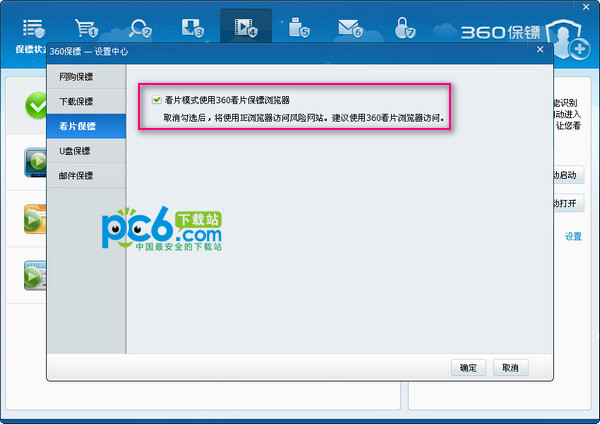Click the 取消 button
Screen dimensions: 600x424
510,368
